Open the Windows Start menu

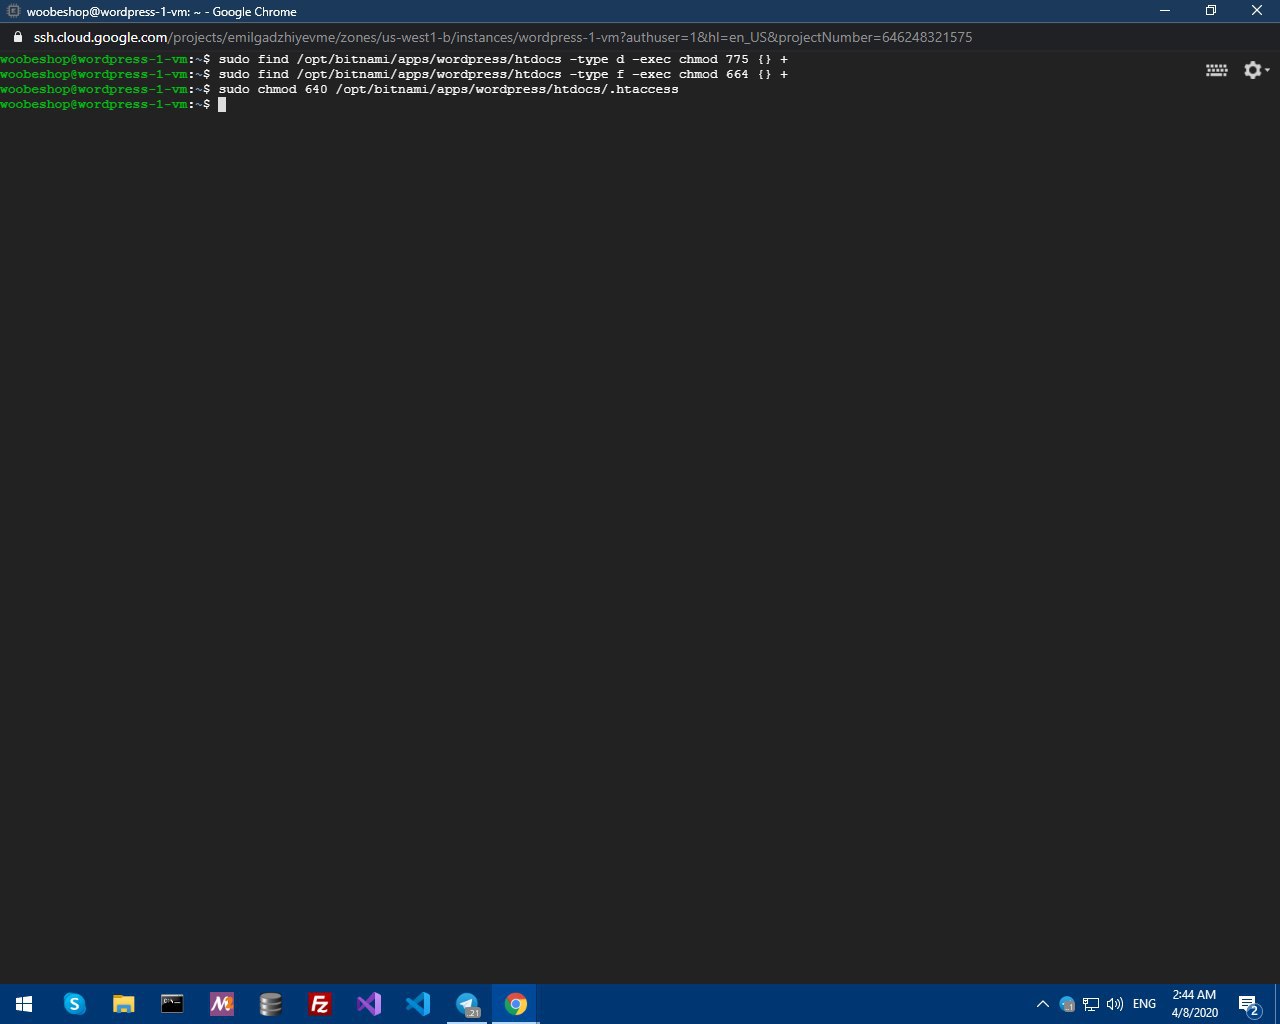pyautogui.click(x=24, y=1004)
